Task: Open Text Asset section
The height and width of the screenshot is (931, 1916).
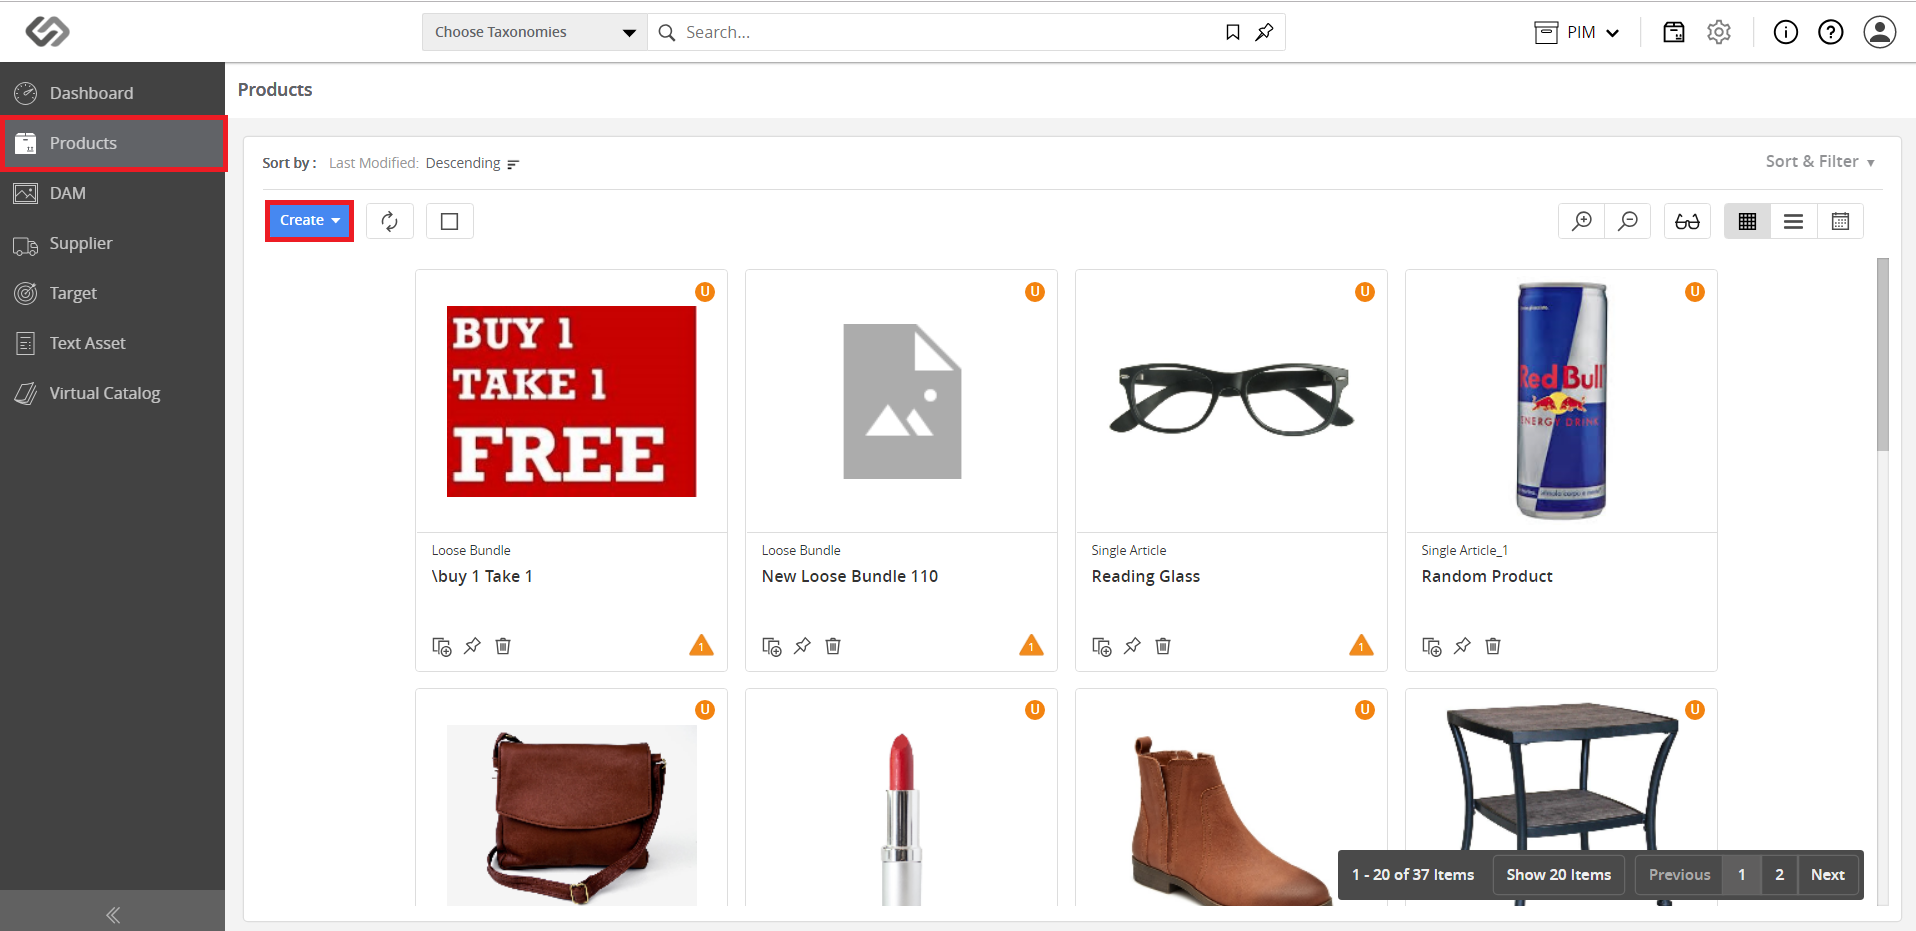Action: (112, 343)
